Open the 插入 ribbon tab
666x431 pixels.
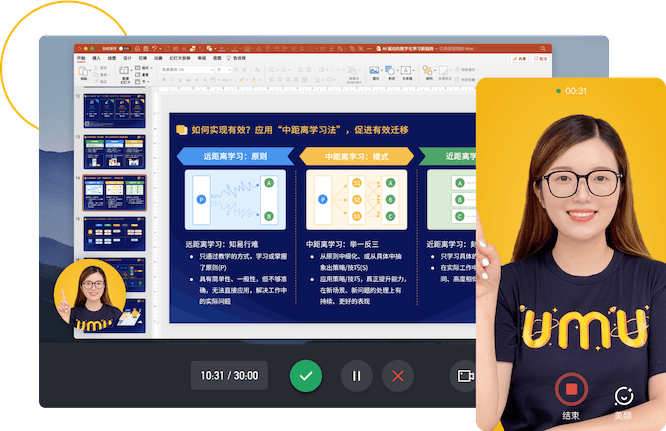click(97, 58)
